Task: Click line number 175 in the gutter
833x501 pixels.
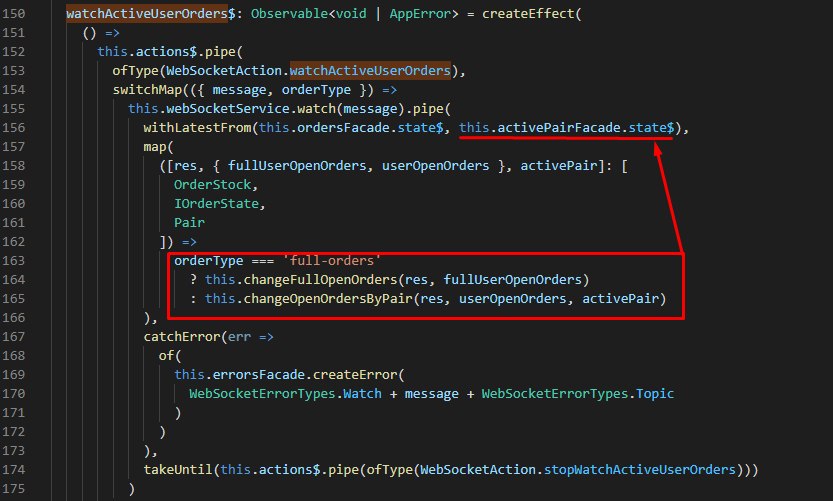Action: (x=13, y=489)
